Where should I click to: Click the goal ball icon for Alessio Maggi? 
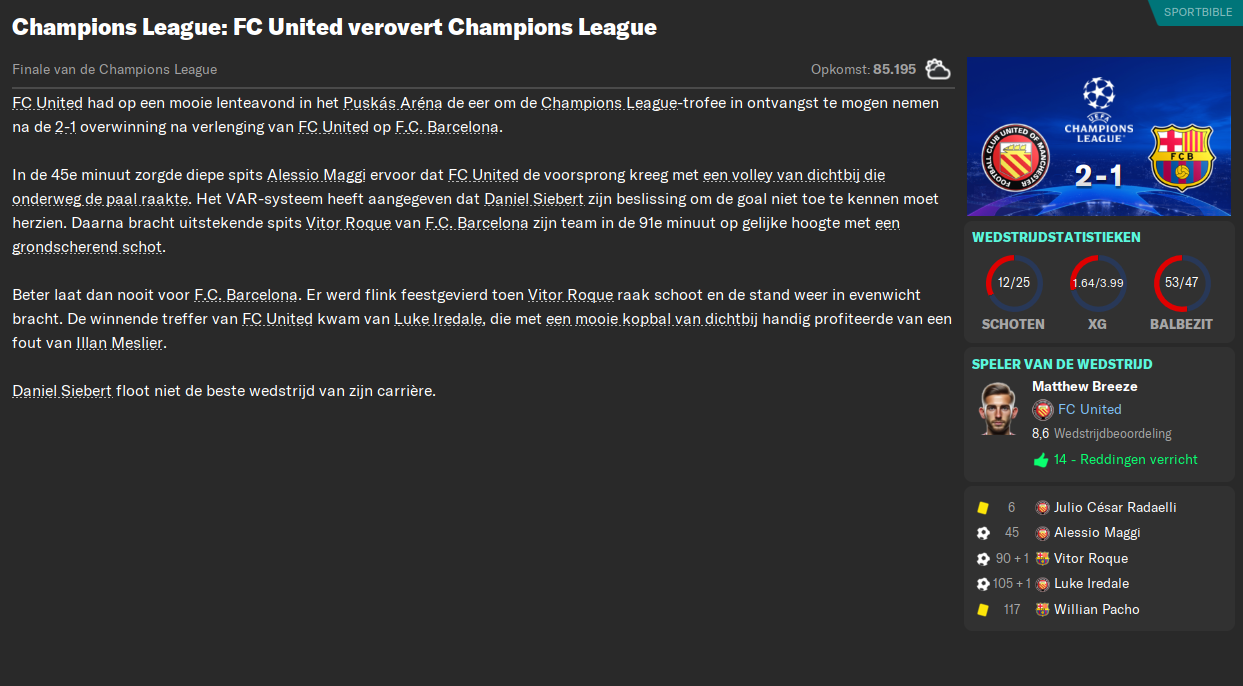tap(983, 533)
